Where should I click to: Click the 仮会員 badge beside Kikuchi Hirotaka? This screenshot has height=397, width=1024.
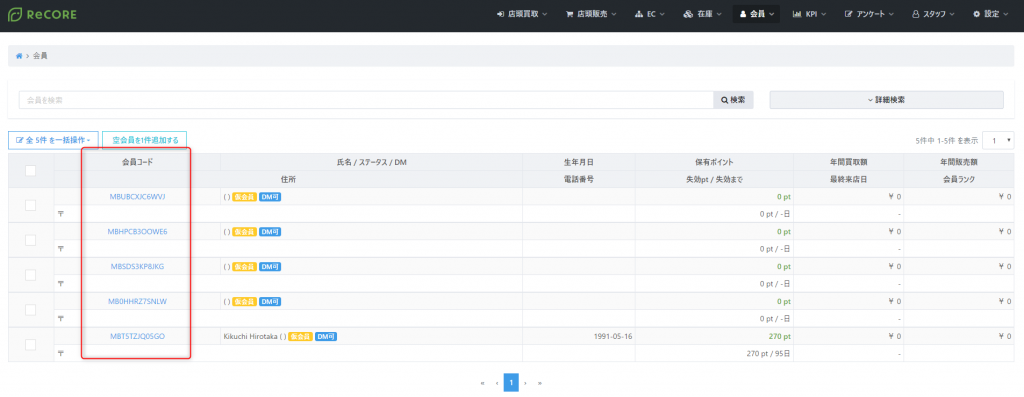pyautogui.click(x=300, y=336)
